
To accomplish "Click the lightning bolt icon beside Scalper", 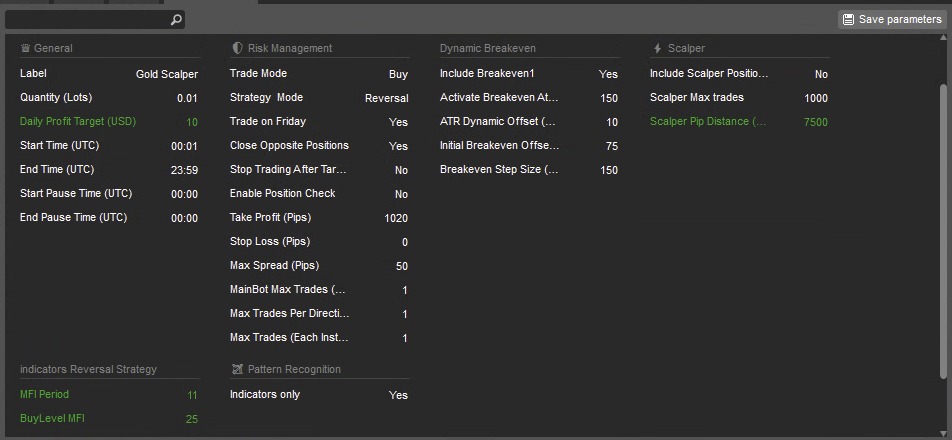I will pos(657,48).
